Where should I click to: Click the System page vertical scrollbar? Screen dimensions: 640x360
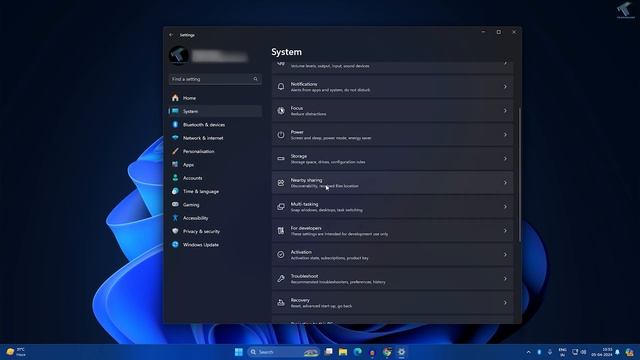(519, 175)
